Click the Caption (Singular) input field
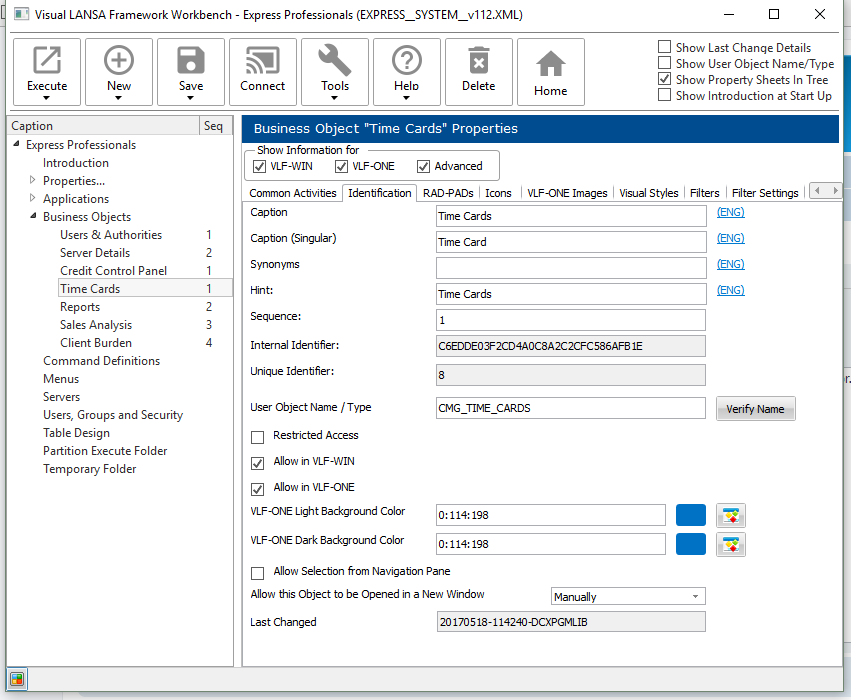851x700 pixels. coord(571,242)
